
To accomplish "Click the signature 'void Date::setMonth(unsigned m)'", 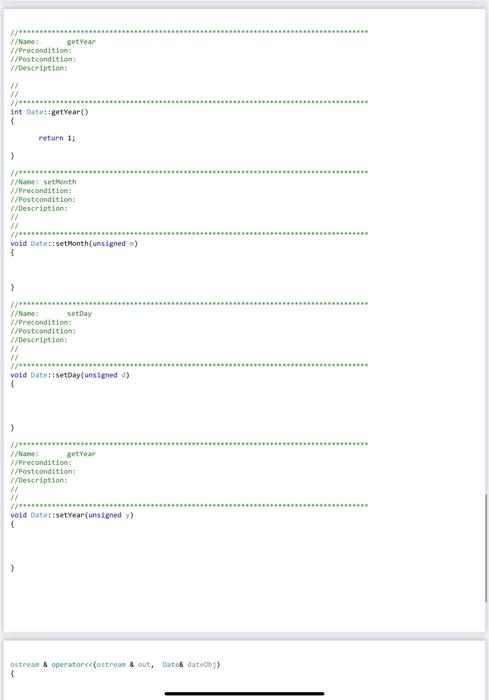I will pos(74,243).
